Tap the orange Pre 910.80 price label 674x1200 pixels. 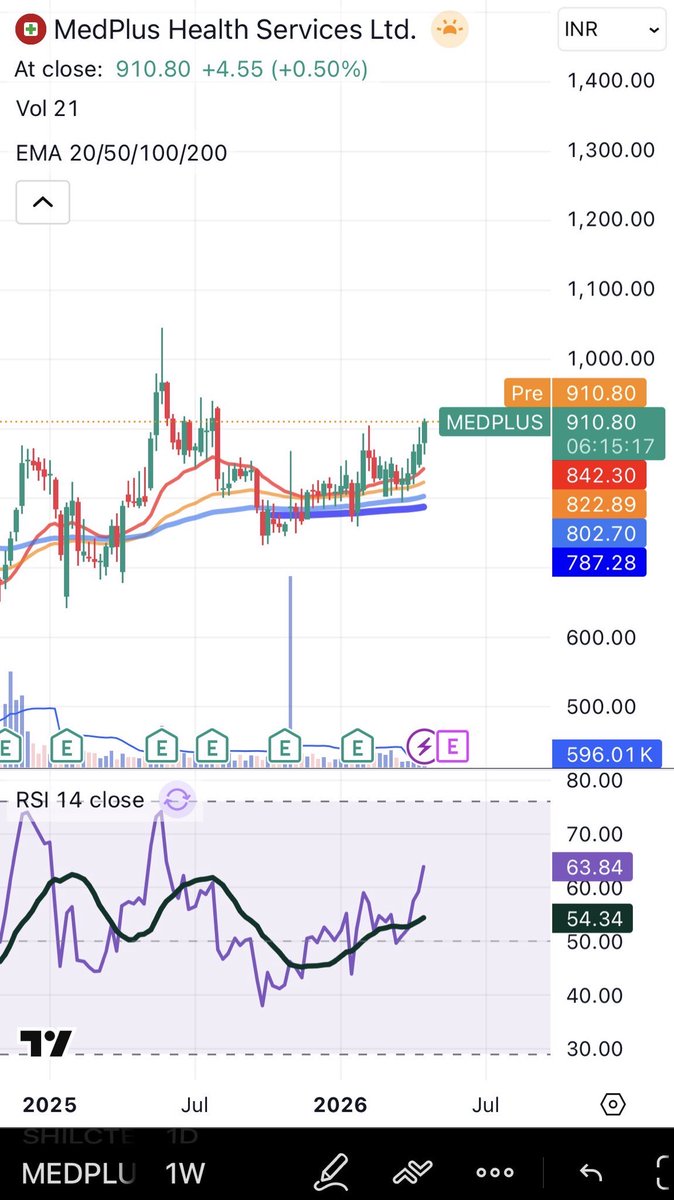click(x=575, y=393)
